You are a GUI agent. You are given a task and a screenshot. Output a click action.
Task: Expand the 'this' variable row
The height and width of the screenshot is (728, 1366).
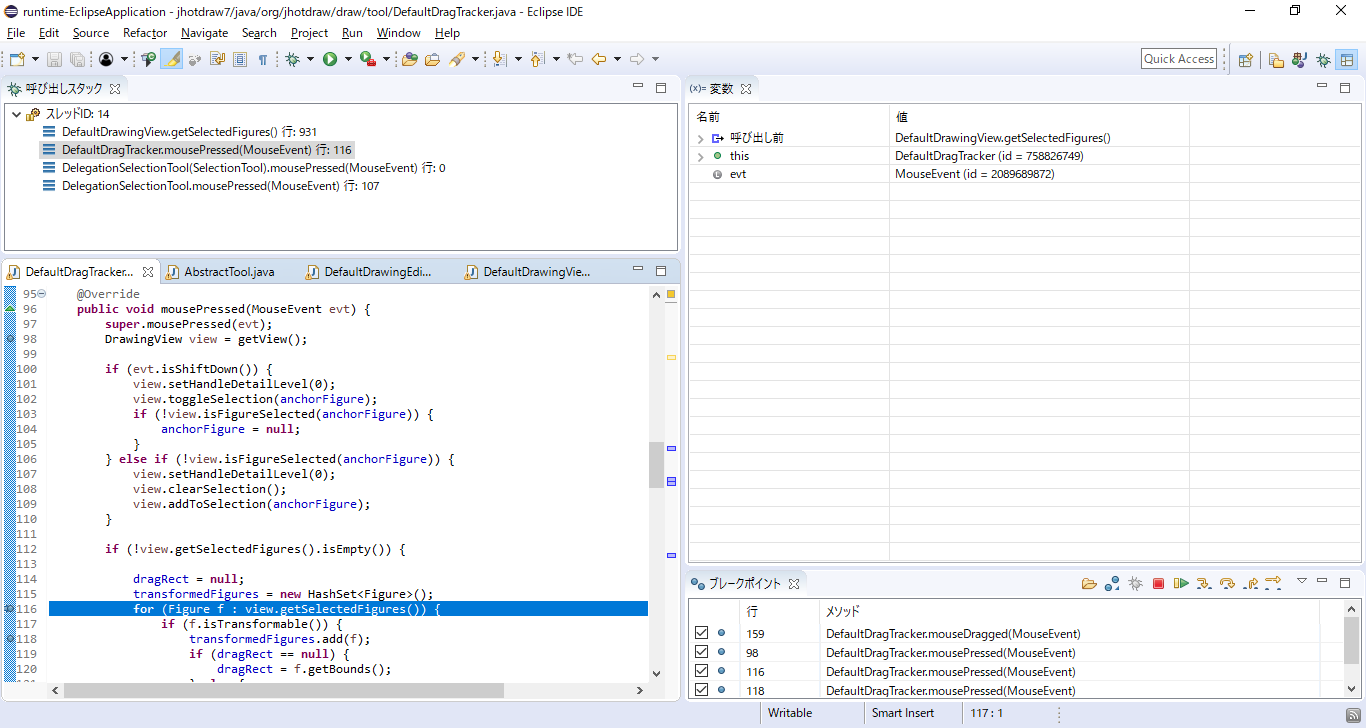click(x=701, y=156)
